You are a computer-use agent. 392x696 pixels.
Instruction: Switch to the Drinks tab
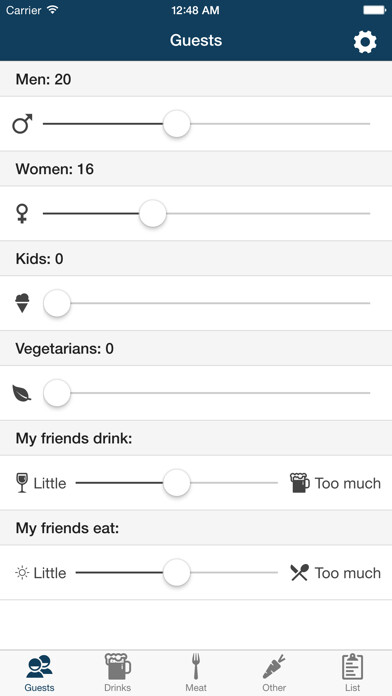(x=118, y=673)
